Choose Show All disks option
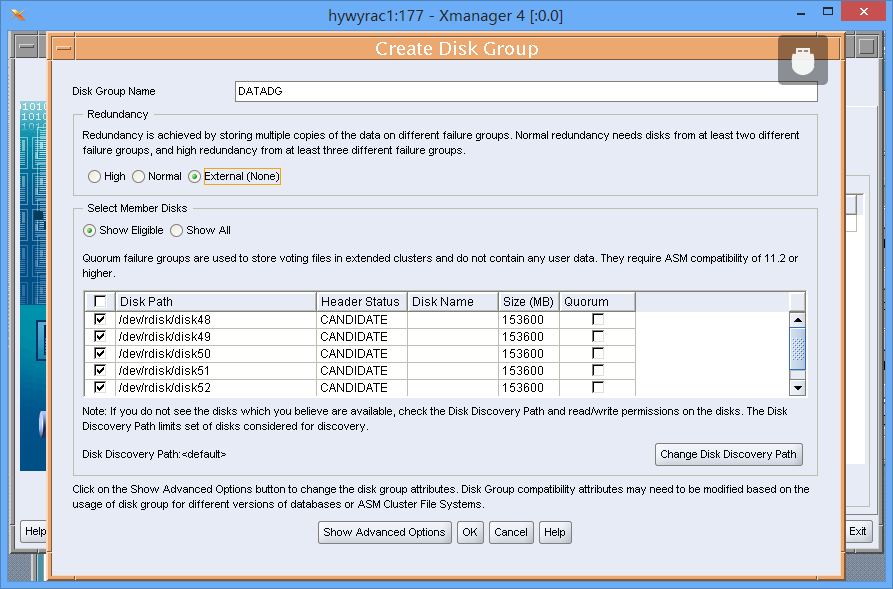The width and height of the screenshot is (893, 589). (x=177, y=231)
